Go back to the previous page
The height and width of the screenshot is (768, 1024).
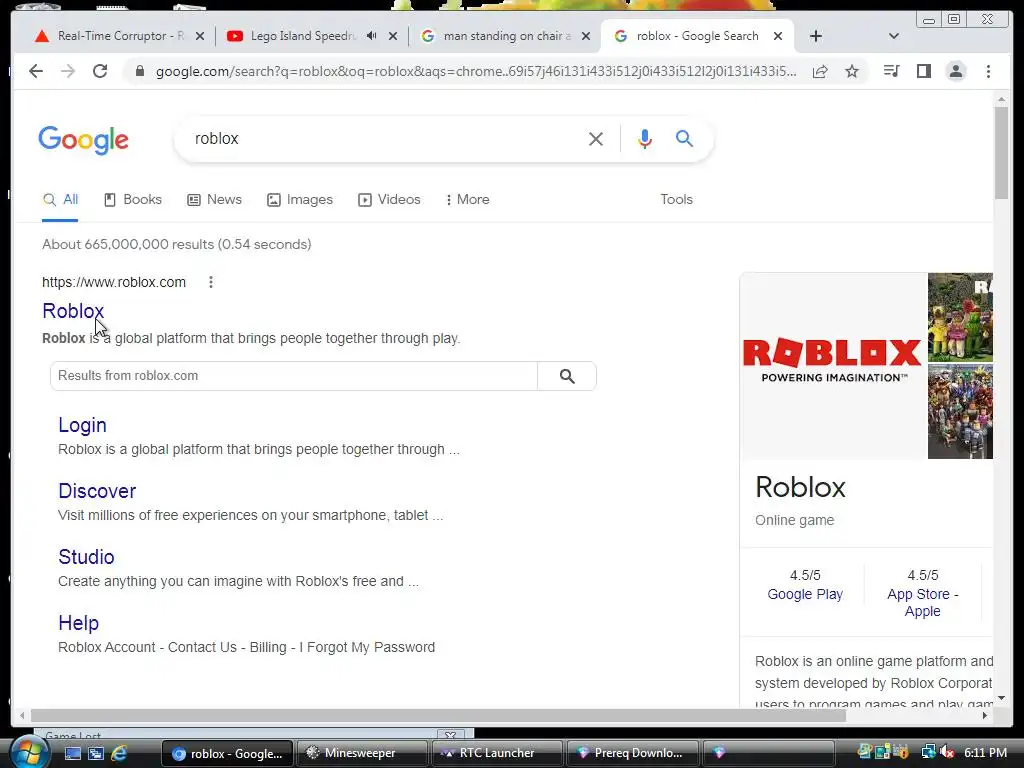[36, 71]
